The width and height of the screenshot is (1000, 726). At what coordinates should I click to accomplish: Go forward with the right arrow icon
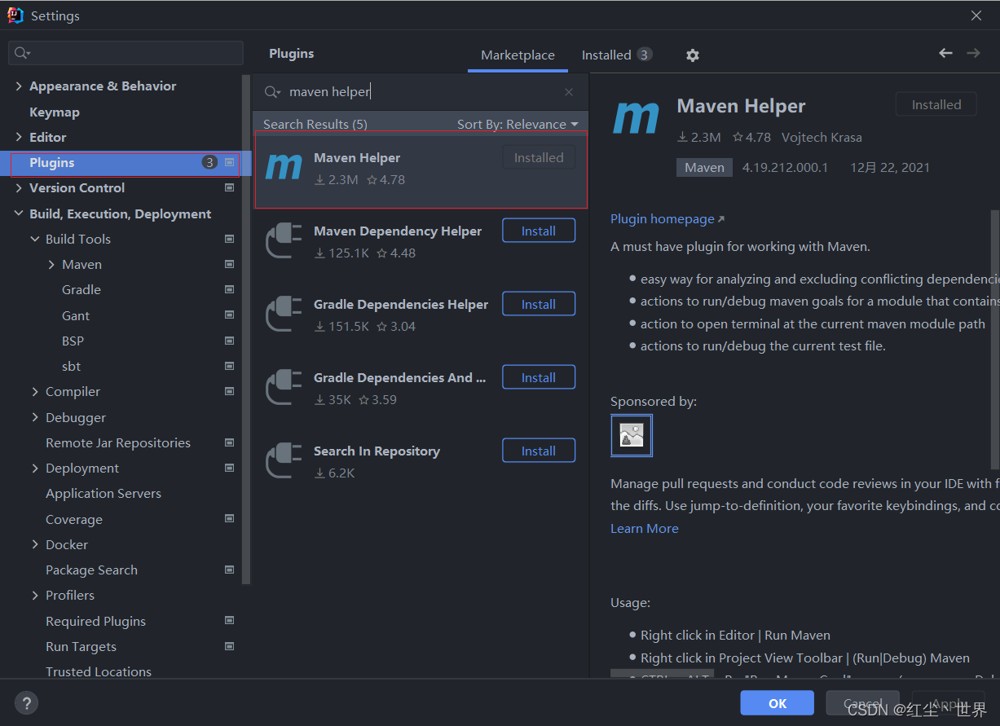973,53
